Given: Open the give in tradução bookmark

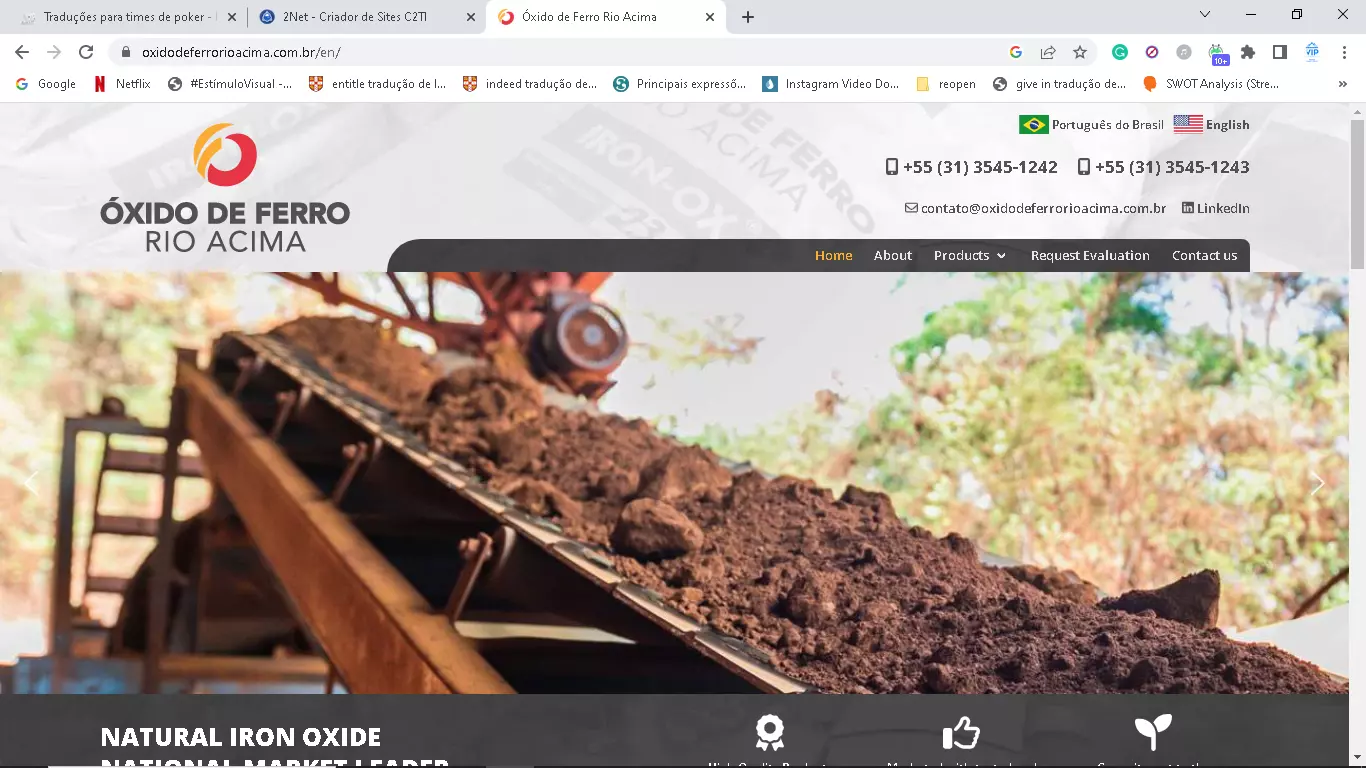Looking at the screenshot, I should pos(1060,84).
